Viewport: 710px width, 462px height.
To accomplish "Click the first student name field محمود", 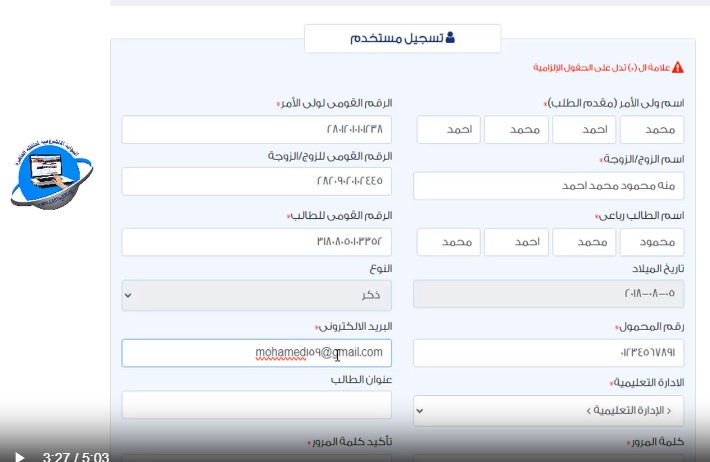I will pyautogui.click(x=652, y=242).
